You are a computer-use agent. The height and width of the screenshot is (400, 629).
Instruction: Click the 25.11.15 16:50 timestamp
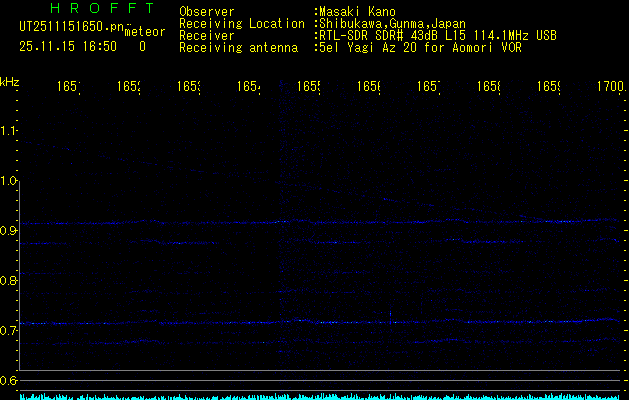67,46
